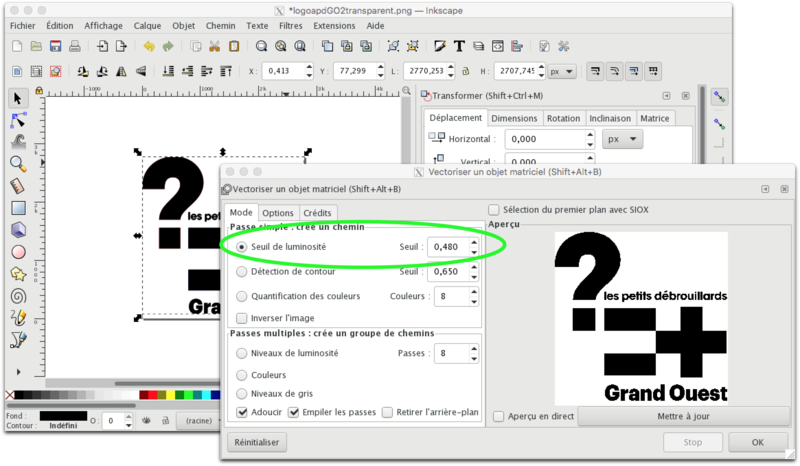
Task: Open the Fichier menu
Action: click(x=22, y=26)
